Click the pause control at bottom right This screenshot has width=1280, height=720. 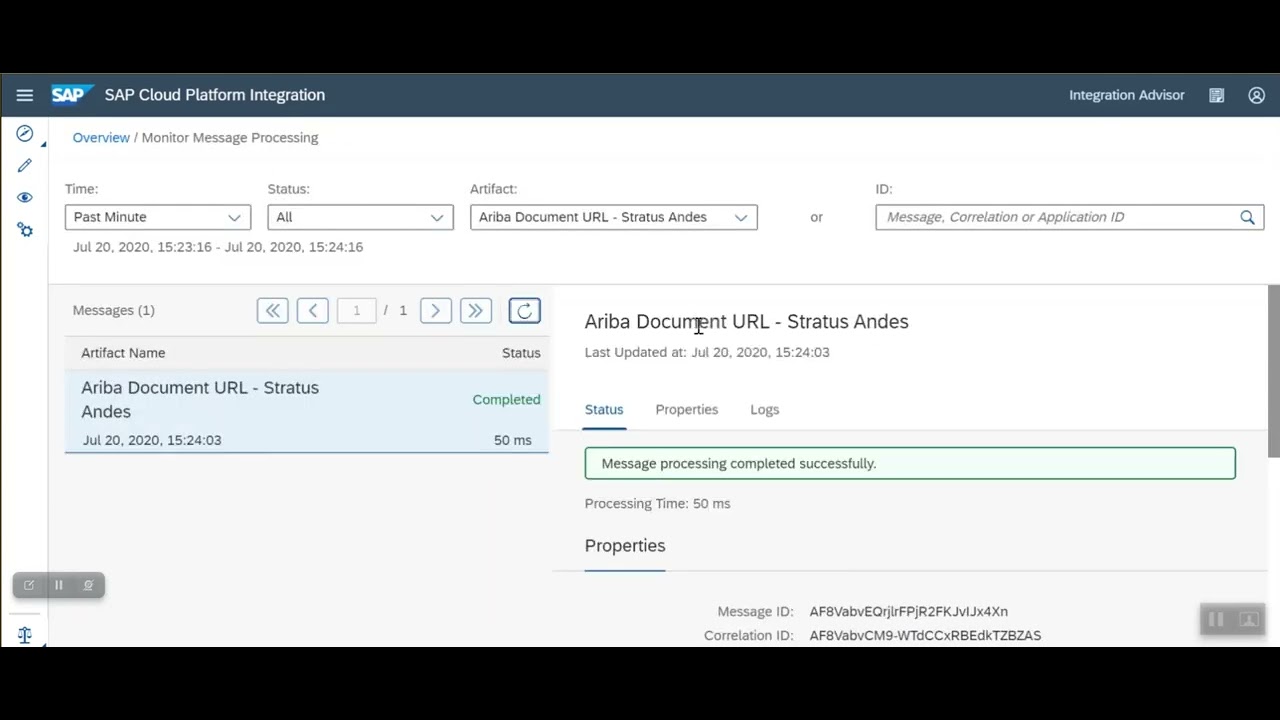coord(1216,620)
